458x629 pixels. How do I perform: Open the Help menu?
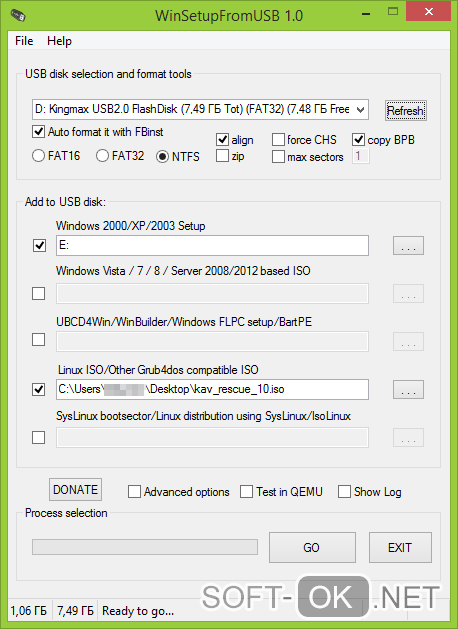[59, 41]
